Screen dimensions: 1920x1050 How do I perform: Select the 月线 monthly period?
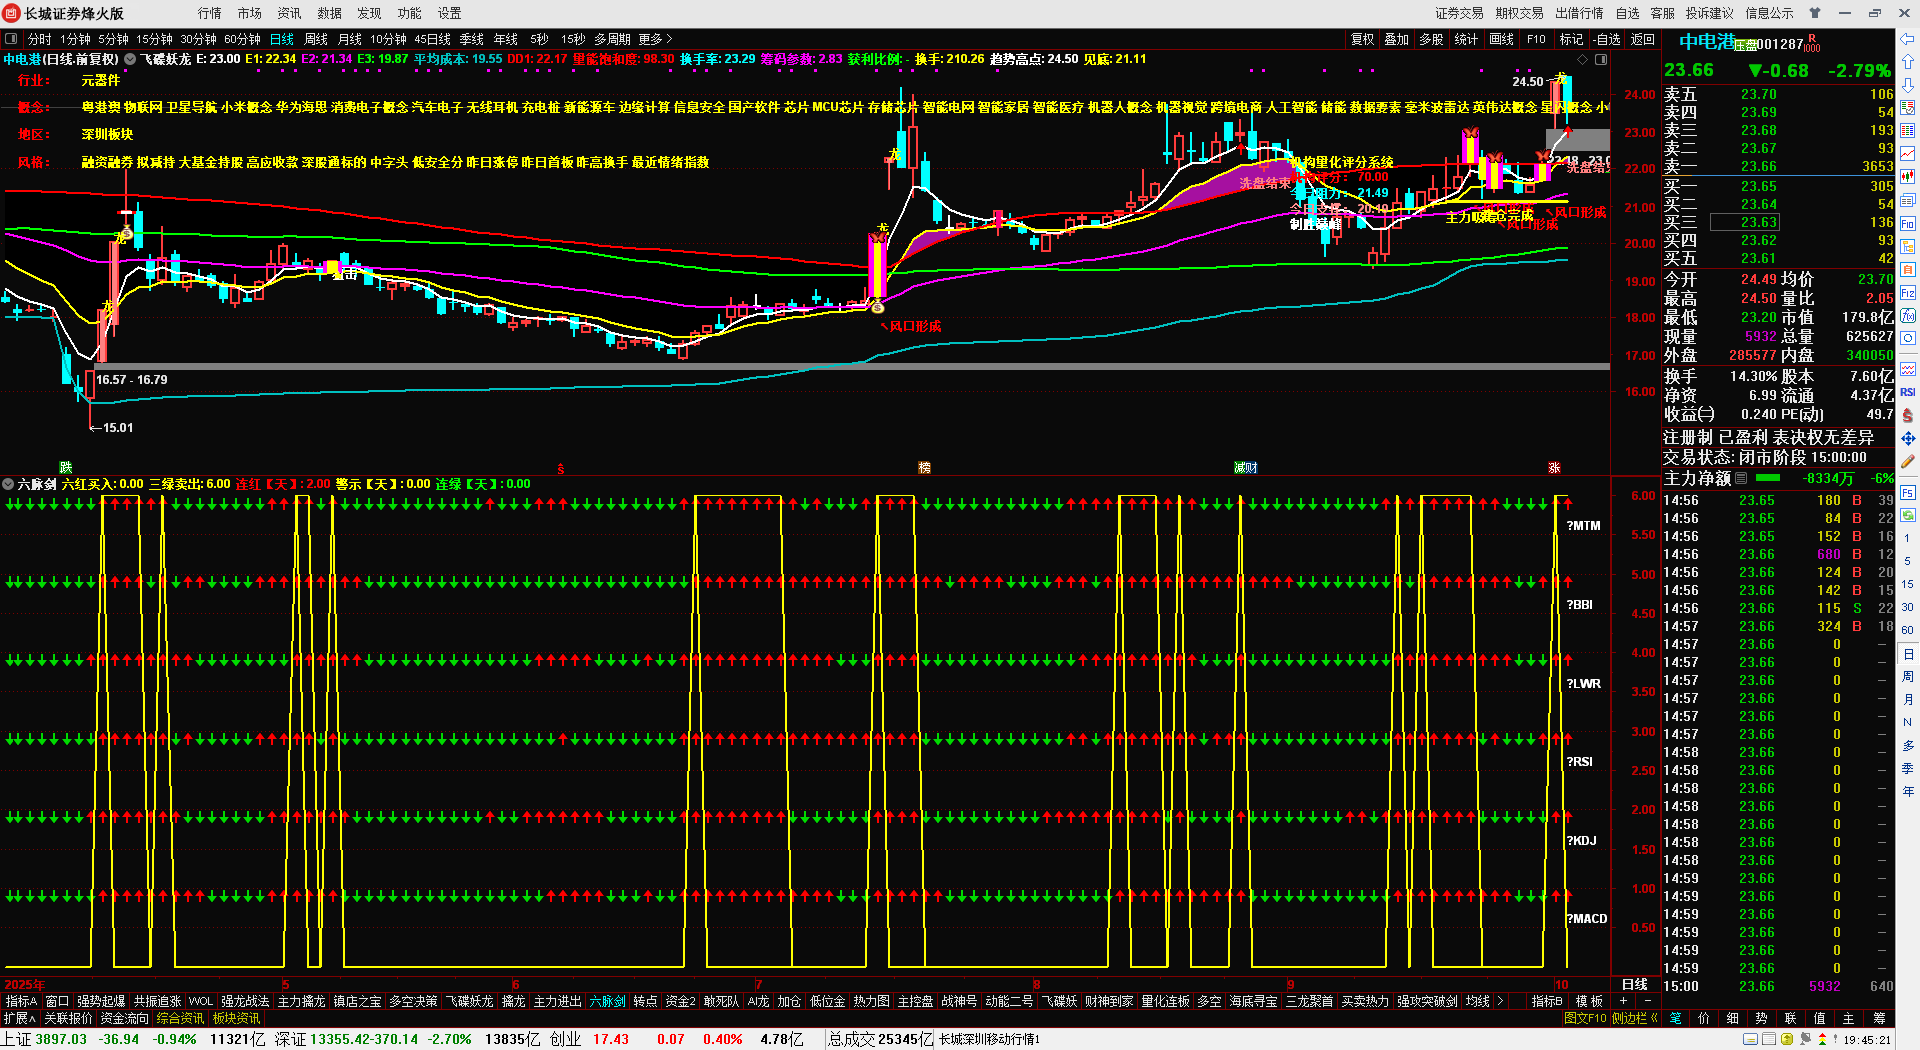coord(350,39)
